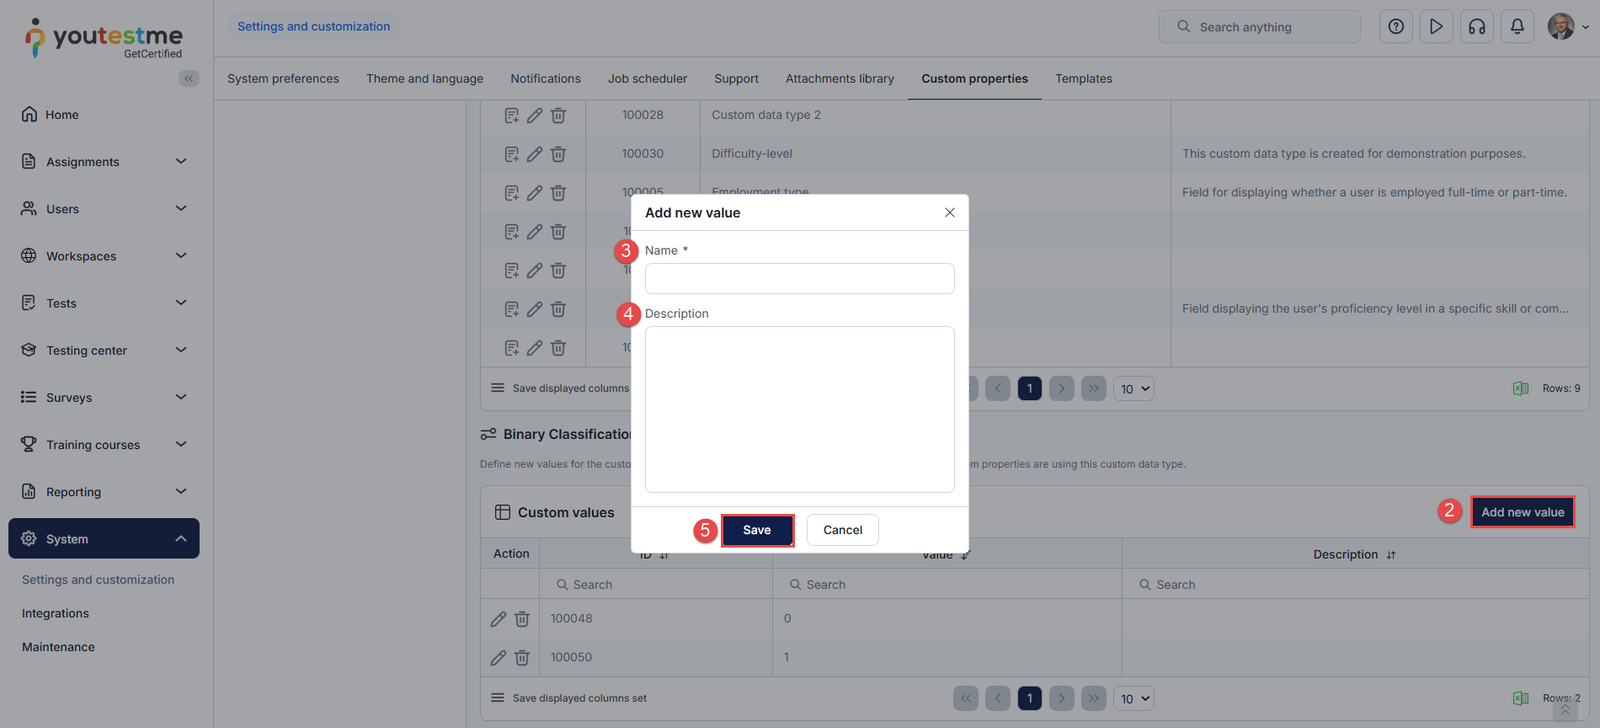Click the help question mark icon

(x=1396, y=27)
